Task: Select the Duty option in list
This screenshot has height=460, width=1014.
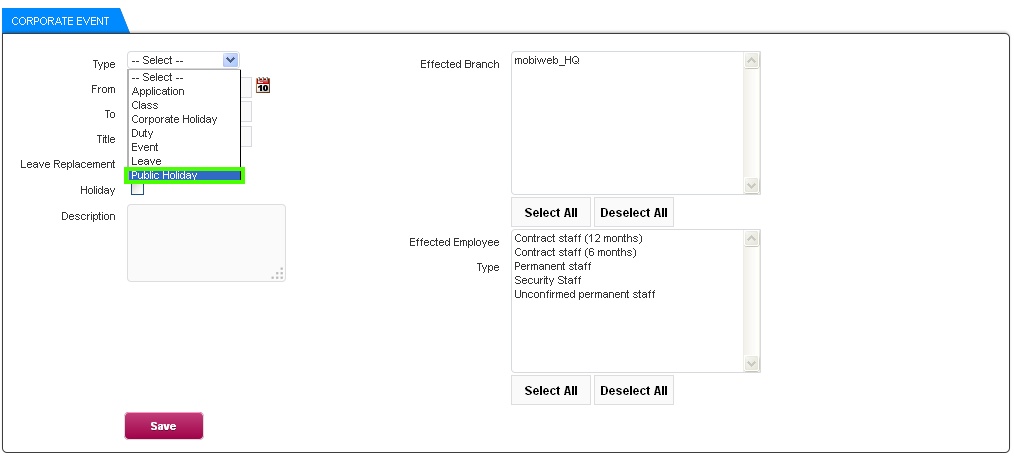Action: click(x=184, y=133)
